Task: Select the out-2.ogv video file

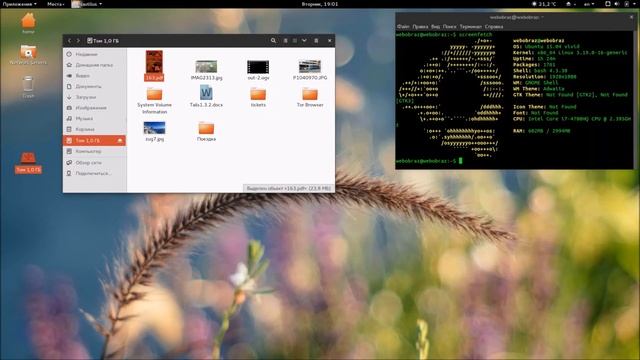Action: [x=258, y=70]
